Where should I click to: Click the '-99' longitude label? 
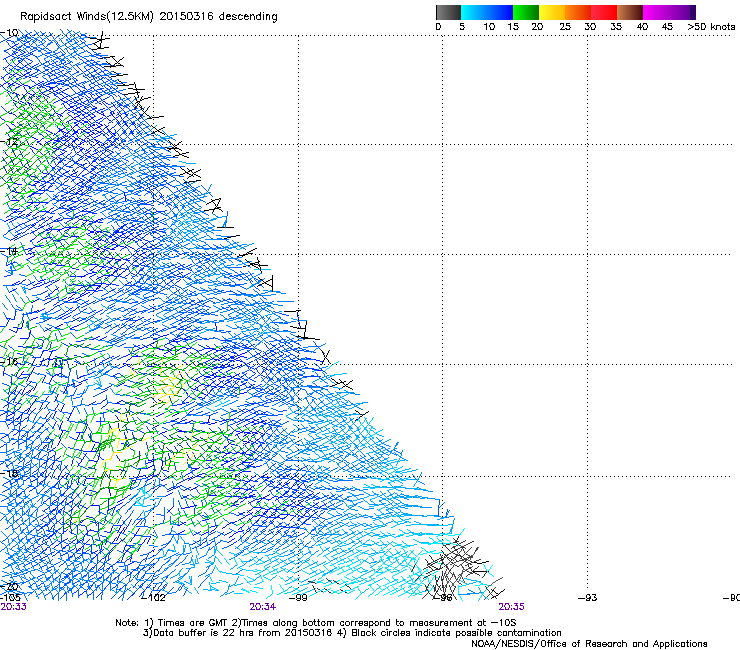point(298,598)
